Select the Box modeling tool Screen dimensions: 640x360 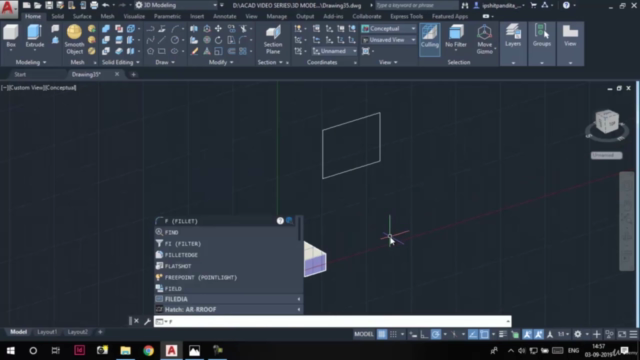pos(11,37)
